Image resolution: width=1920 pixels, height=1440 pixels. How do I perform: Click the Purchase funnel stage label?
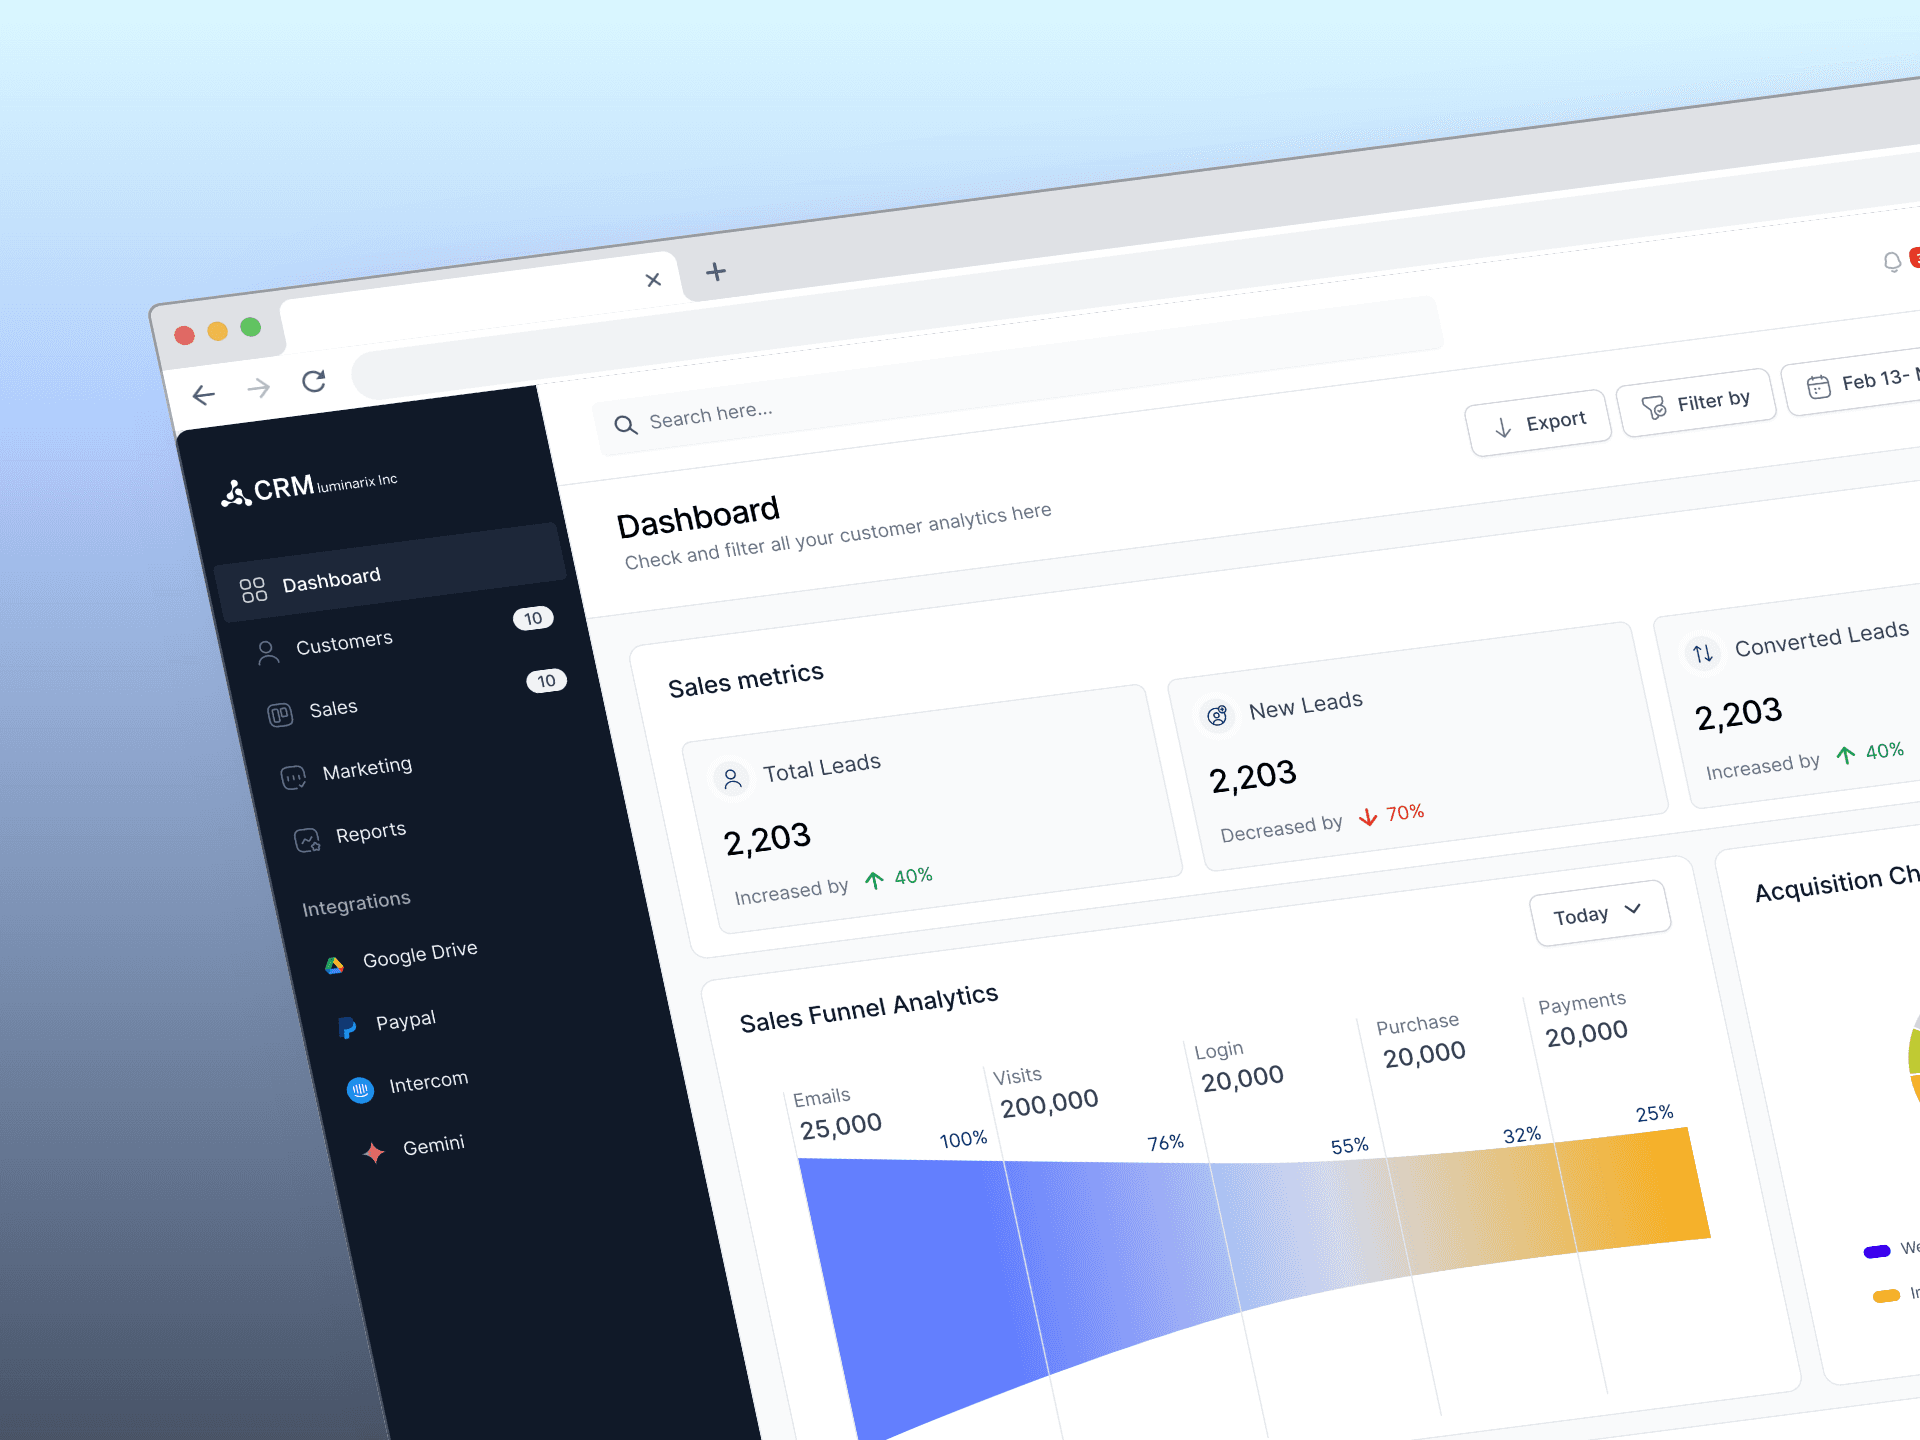[1417, 1024]
